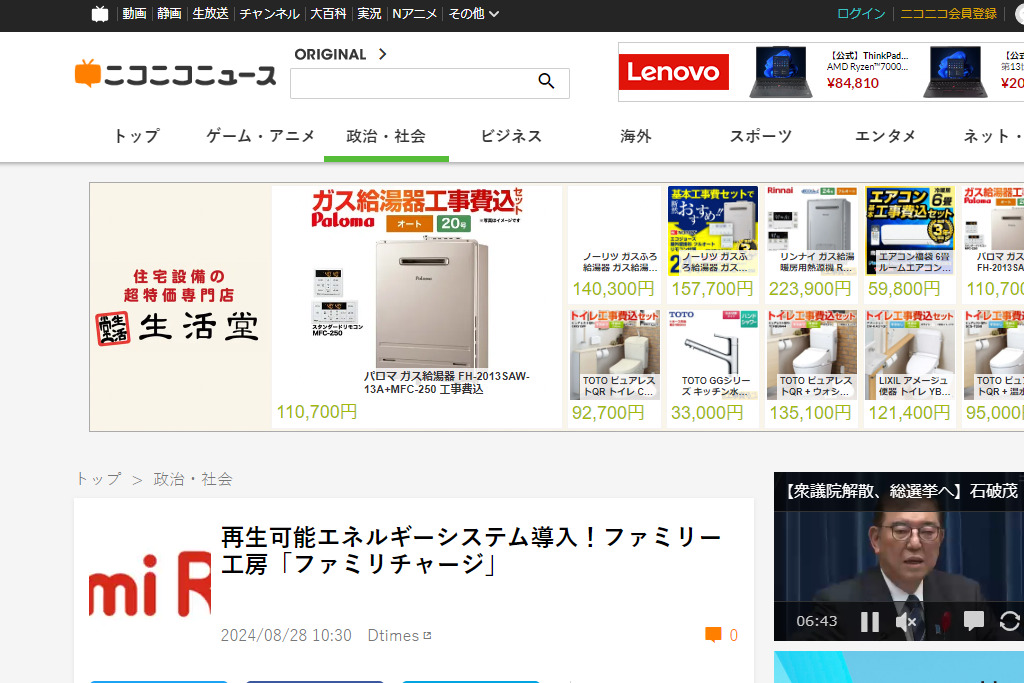Unmute the video player sound

pos(906,621)
